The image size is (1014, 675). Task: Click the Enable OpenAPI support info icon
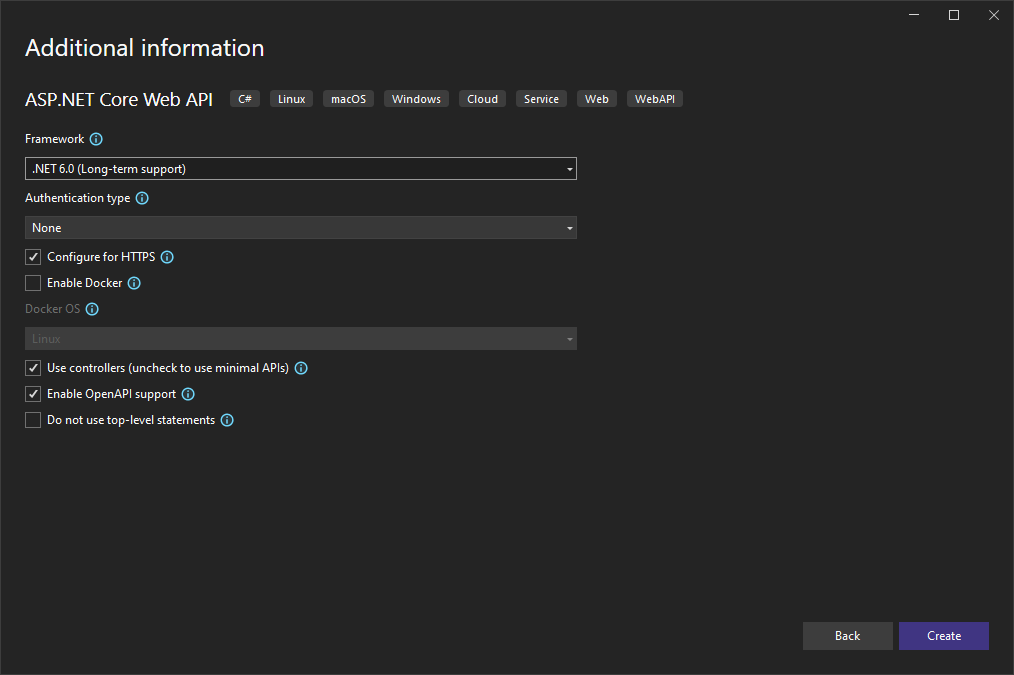pos(187,394)
